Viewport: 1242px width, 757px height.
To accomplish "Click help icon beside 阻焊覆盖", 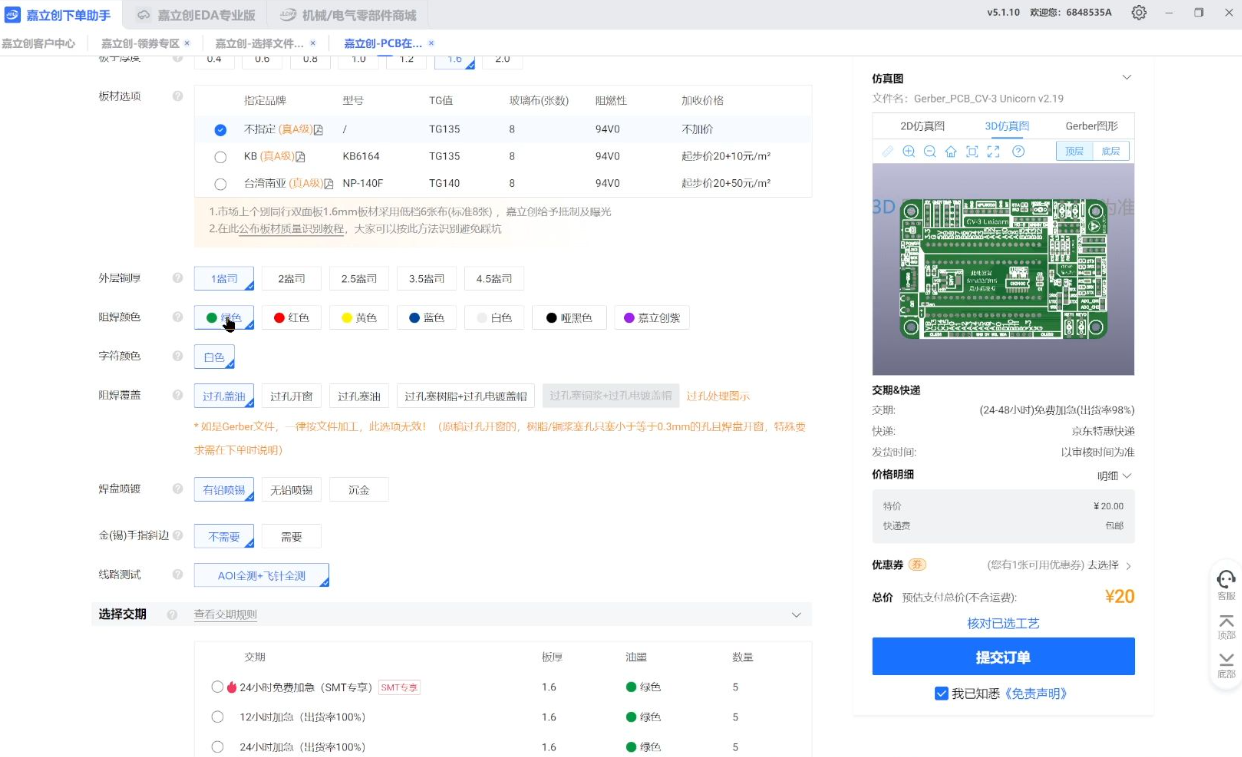I will pos(177,395).
